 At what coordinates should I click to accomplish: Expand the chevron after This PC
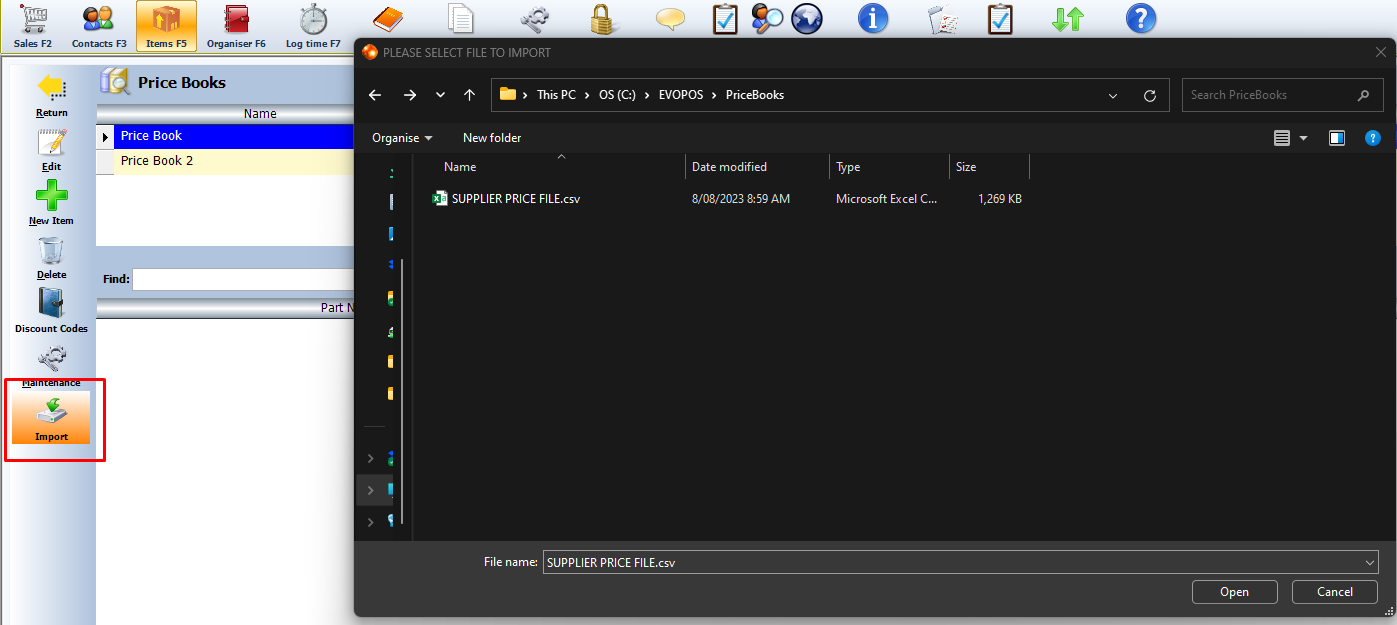(x=588, y=95)
